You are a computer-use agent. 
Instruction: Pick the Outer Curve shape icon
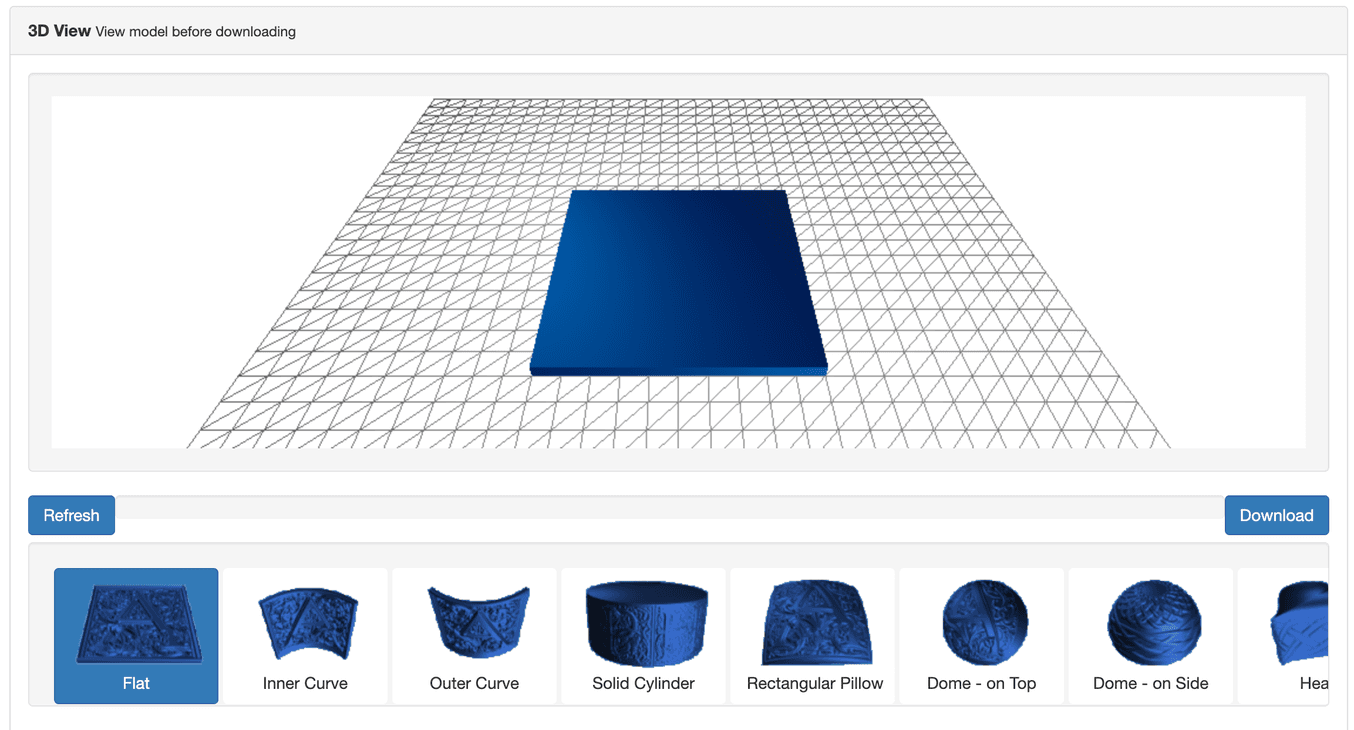(474, 625)
